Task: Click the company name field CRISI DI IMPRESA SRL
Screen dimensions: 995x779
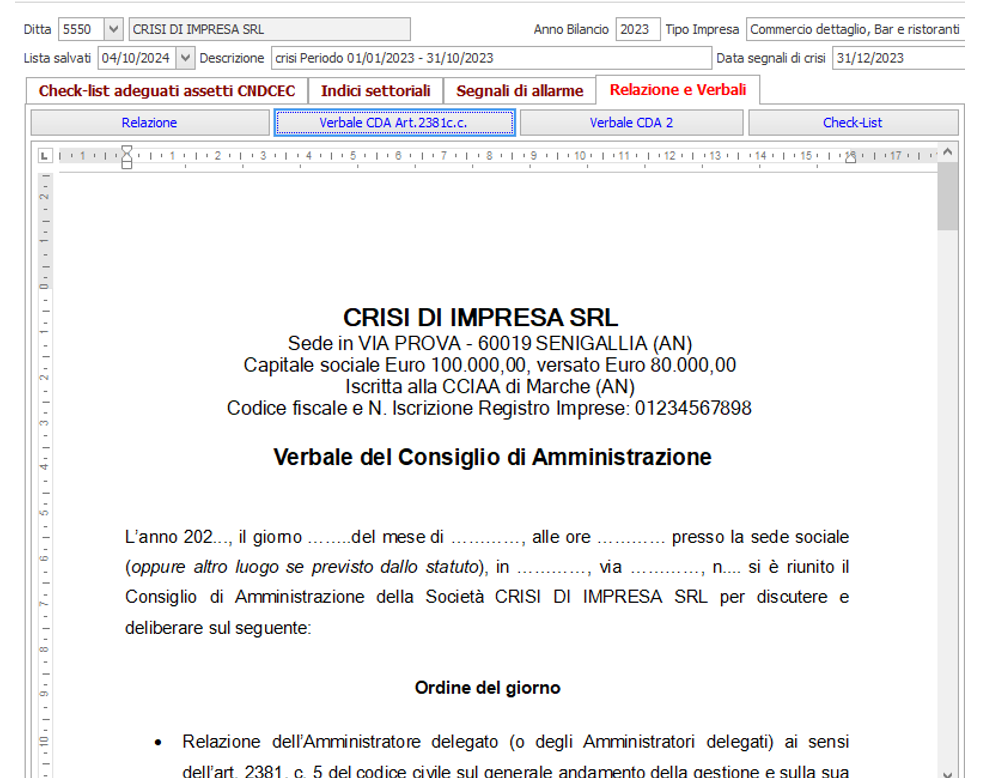Action: [x=270, y=29]
